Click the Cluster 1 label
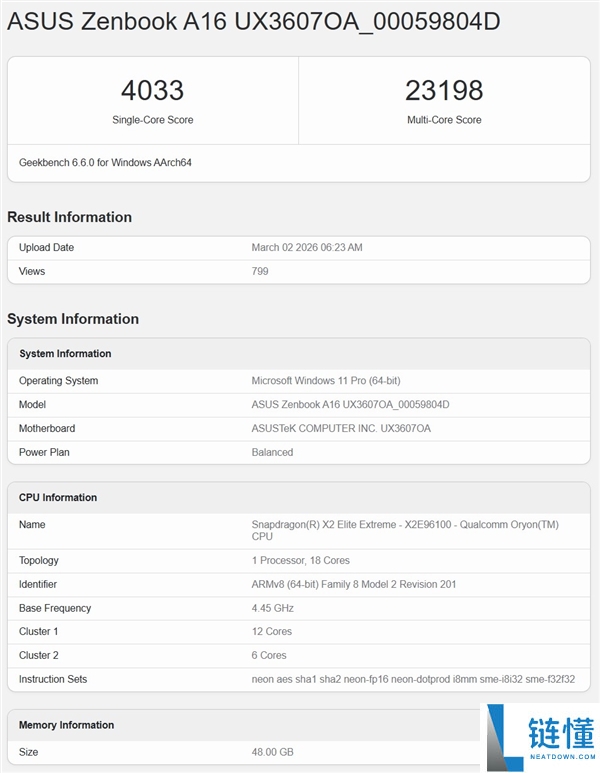This screenshot has width=600, height=773. pyautogui.click(x=38, y=632)
